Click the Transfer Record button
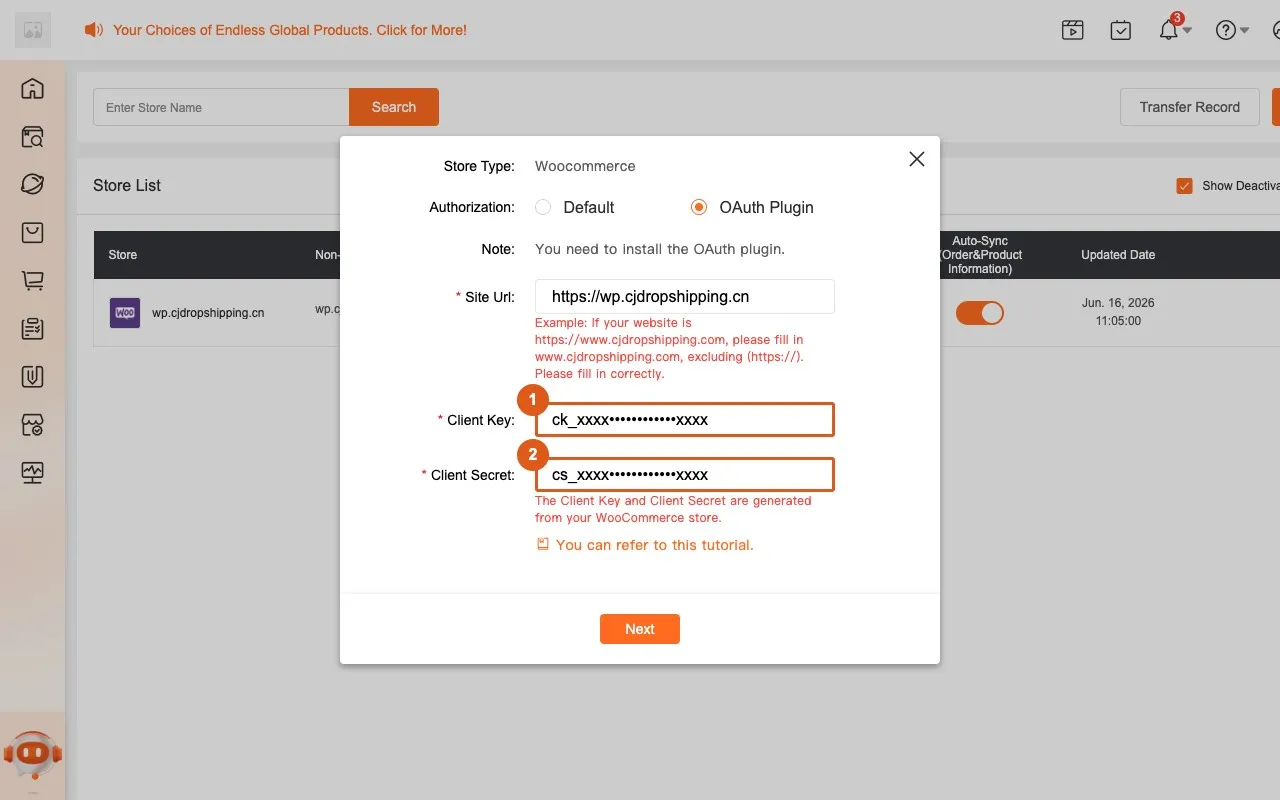Viewport: 1280px width, 800px height. [1190, 107]
